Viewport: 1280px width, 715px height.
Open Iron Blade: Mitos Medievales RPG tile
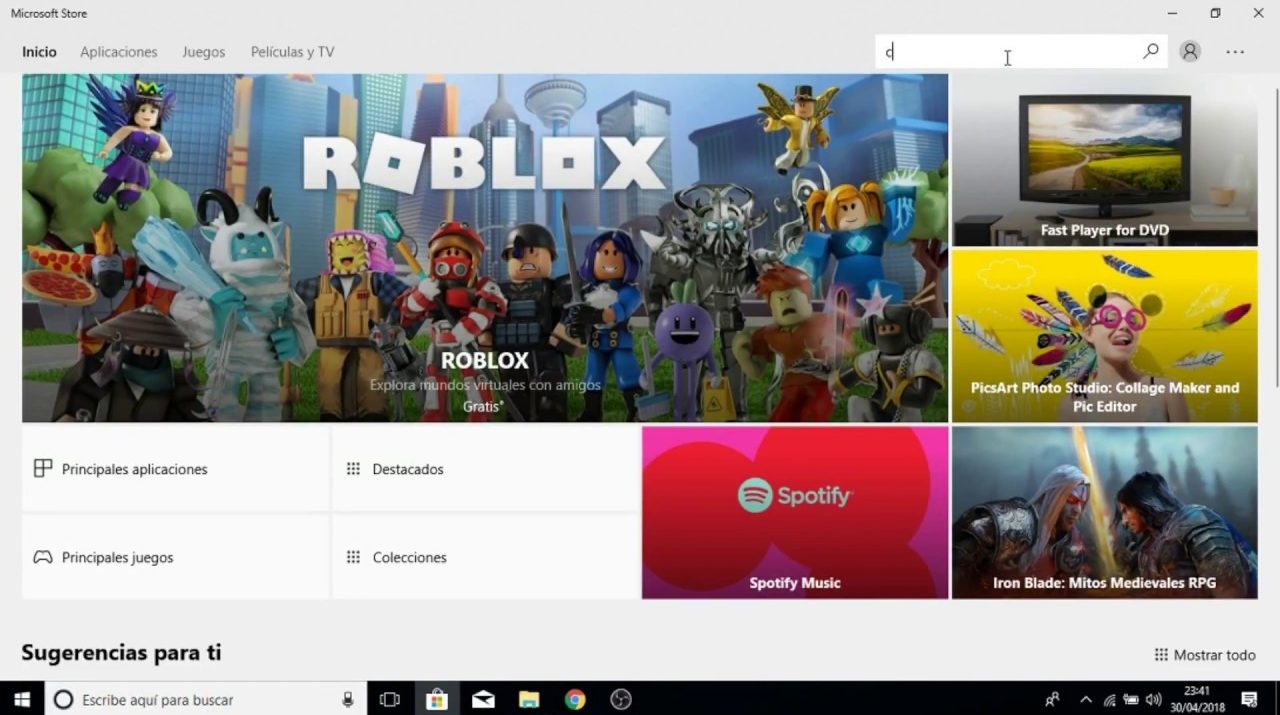click(1104, 513)
